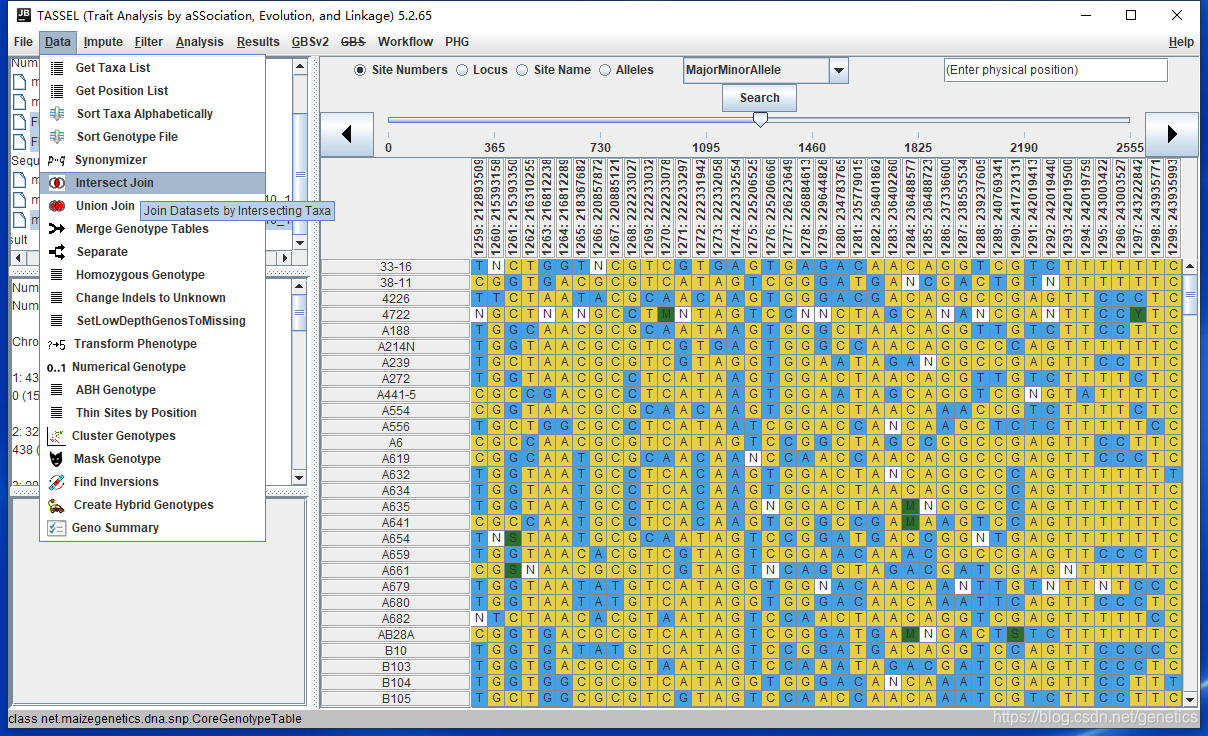Click the Union Join icon

pyautogui.click(x=57, y=206)
